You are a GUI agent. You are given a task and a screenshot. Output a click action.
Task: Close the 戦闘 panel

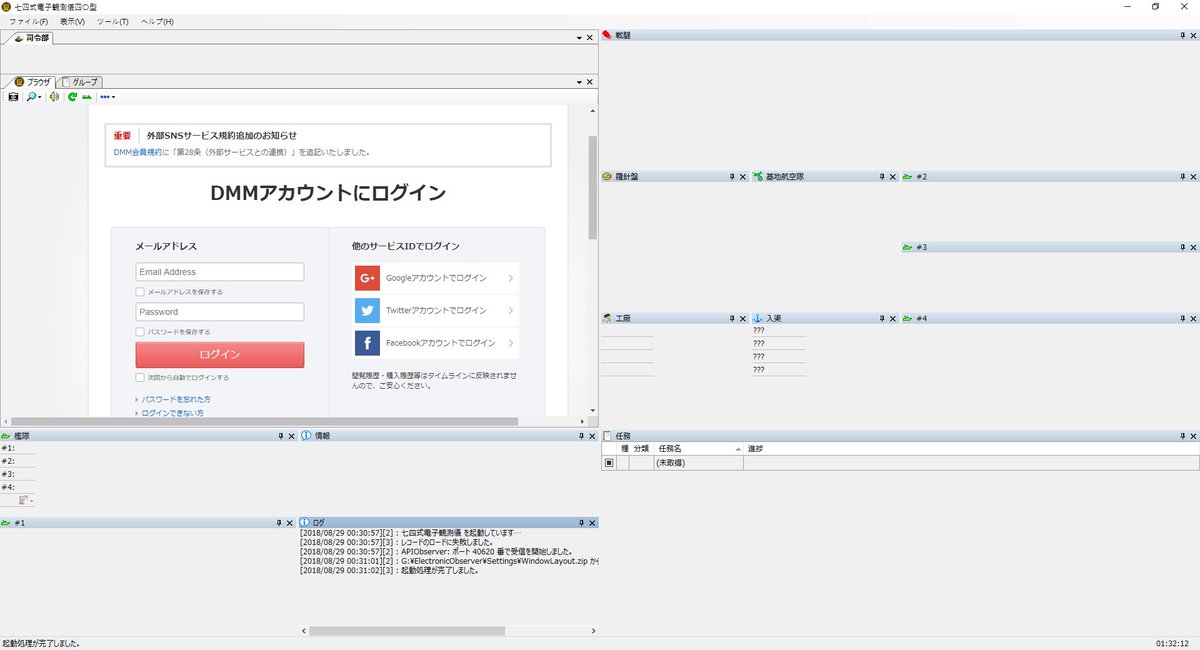point(1193,36)
